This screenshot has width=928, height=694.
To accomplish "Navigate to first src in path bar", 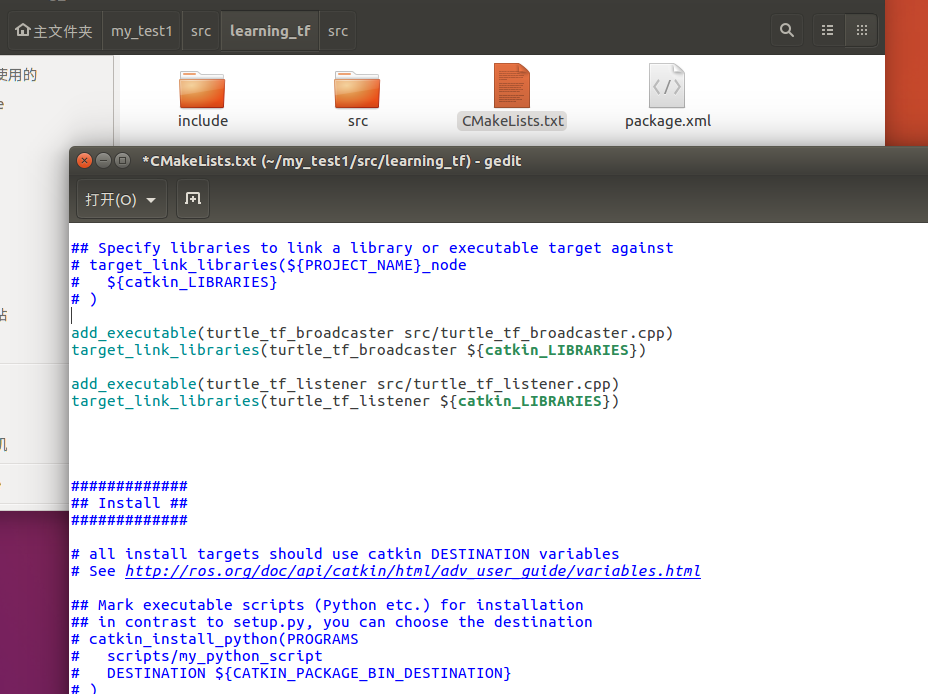I will pos(201,31).
